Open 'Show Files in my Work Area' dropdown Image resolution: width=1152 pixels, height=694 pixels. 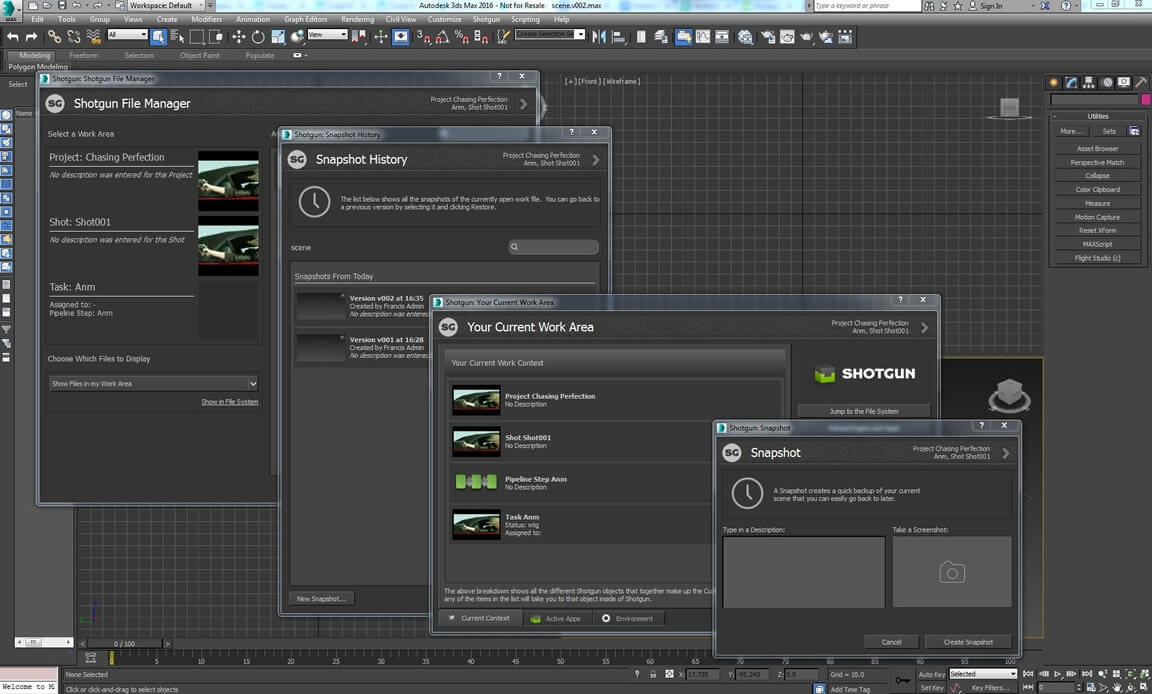click(154, 383)
